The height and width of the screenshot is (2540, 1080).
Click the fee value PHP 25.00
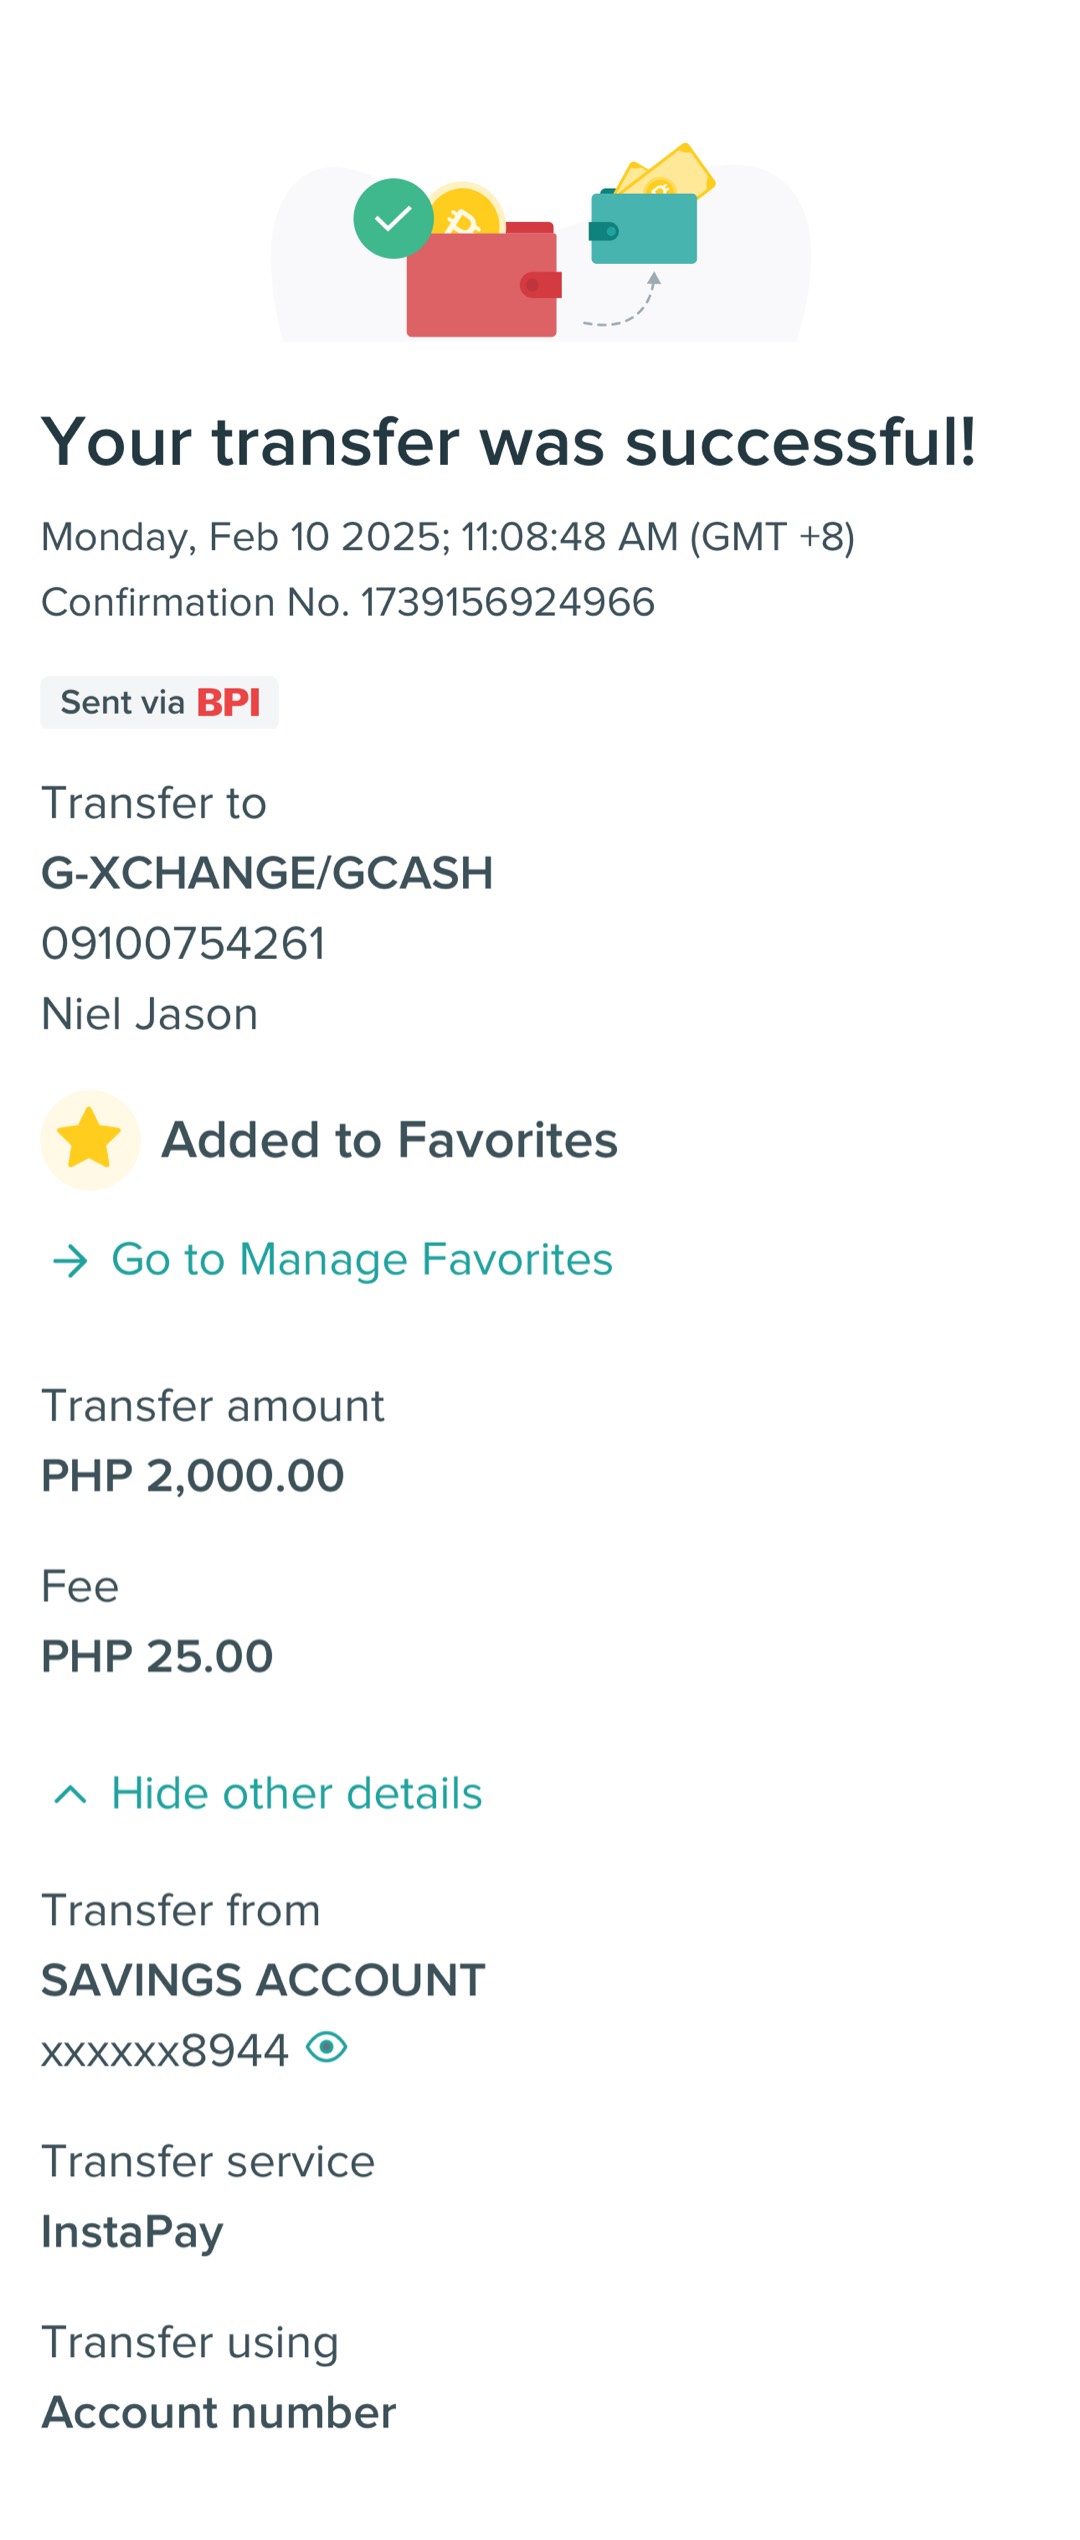point(157,1656)
